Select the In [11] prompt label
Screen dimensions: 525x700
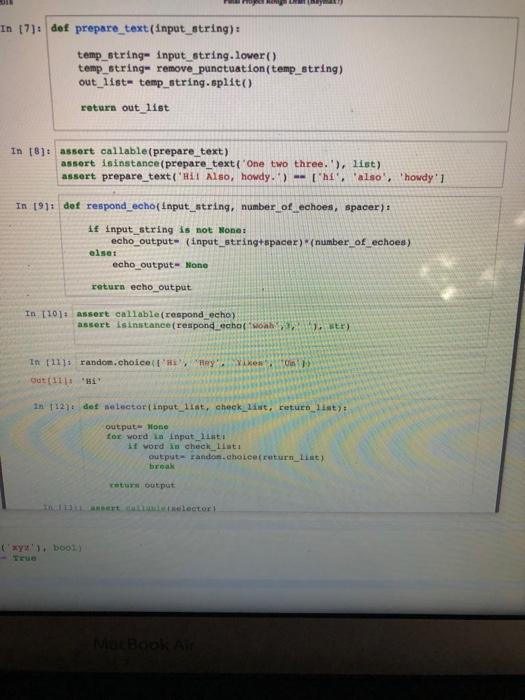coord(51,362)
